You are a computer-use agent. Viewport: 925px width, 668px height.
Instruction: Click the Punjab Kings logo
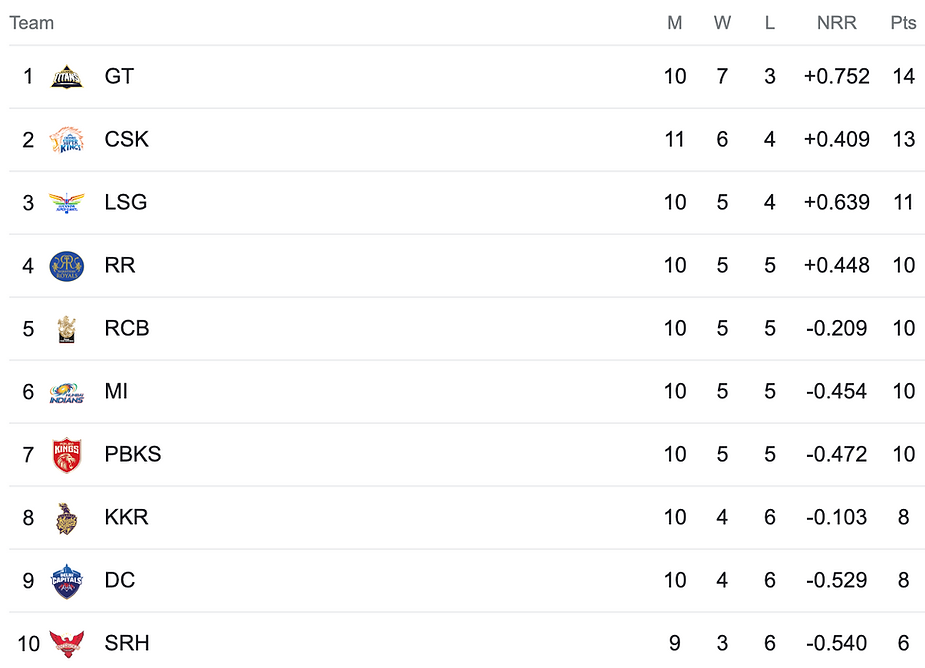tap(67, 455)
